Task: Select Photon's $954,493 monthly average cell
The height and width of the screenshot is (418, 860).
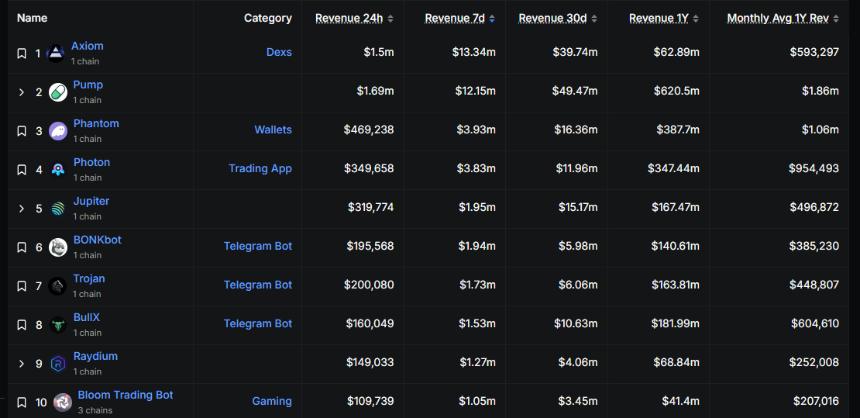Action: [x=814, y=168]
